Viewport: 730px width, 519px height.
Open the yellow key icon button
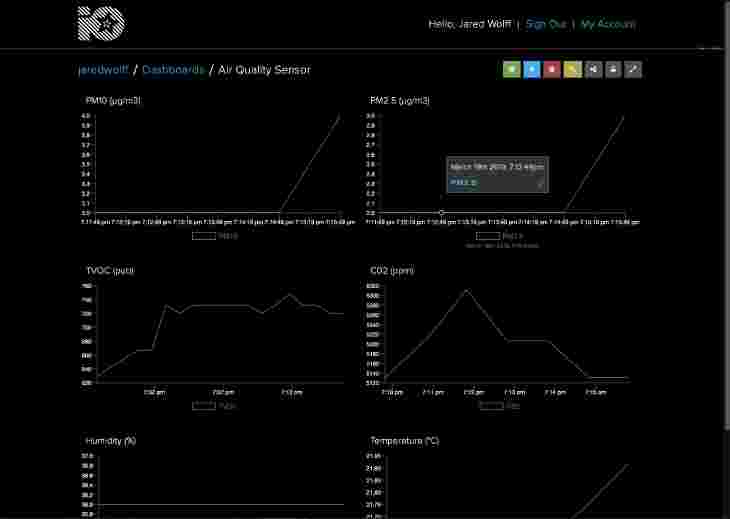coord(572,70)
